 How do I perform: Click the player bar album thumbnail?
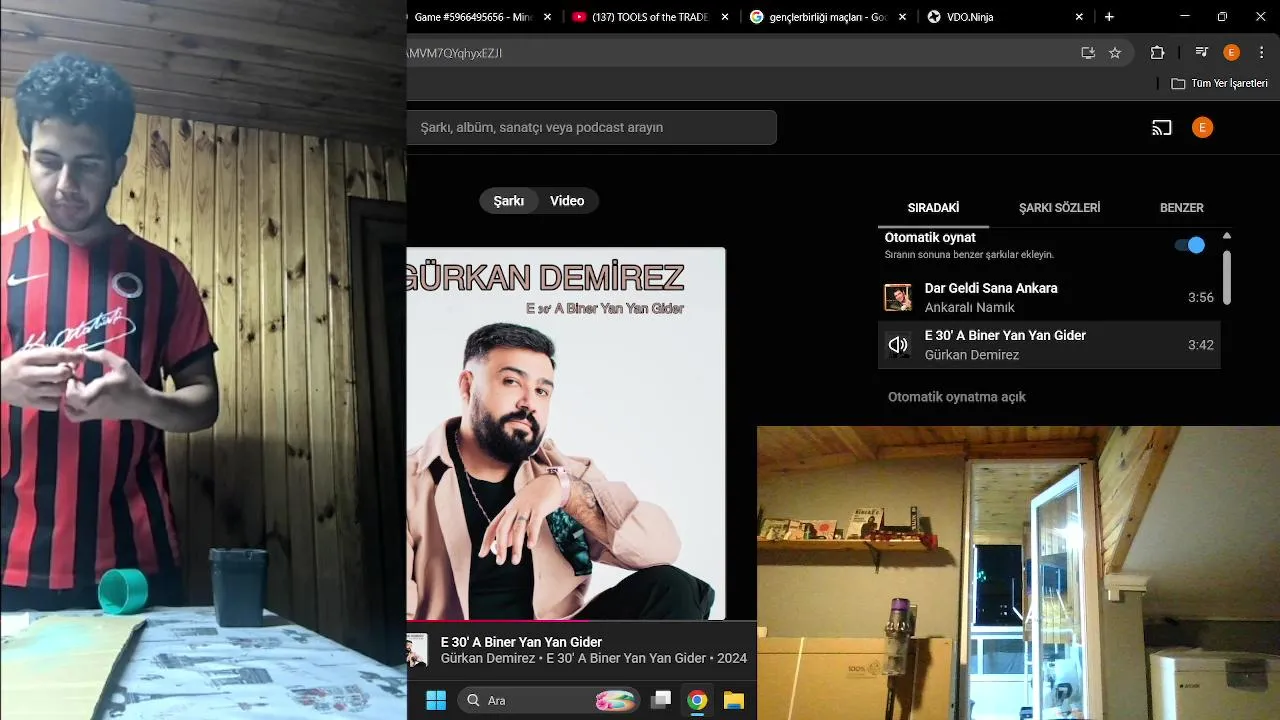417,650
